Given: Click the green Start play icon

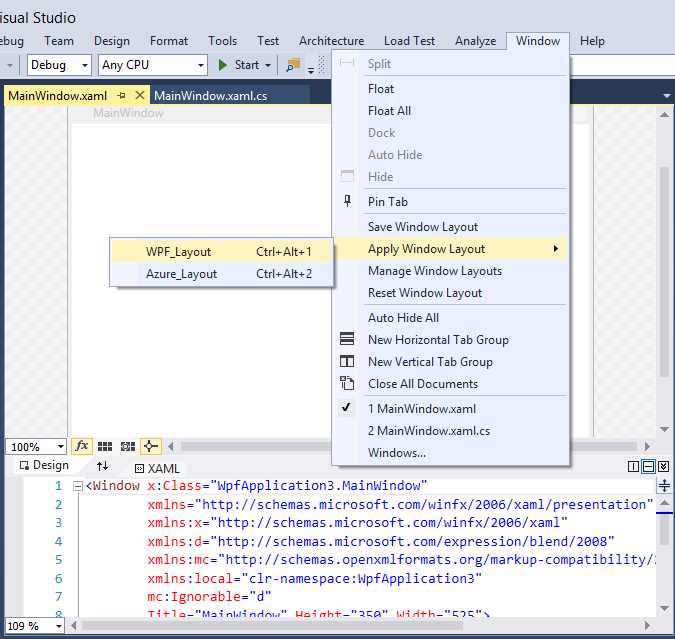Looking at the screenshot, I should coord(223,65).
